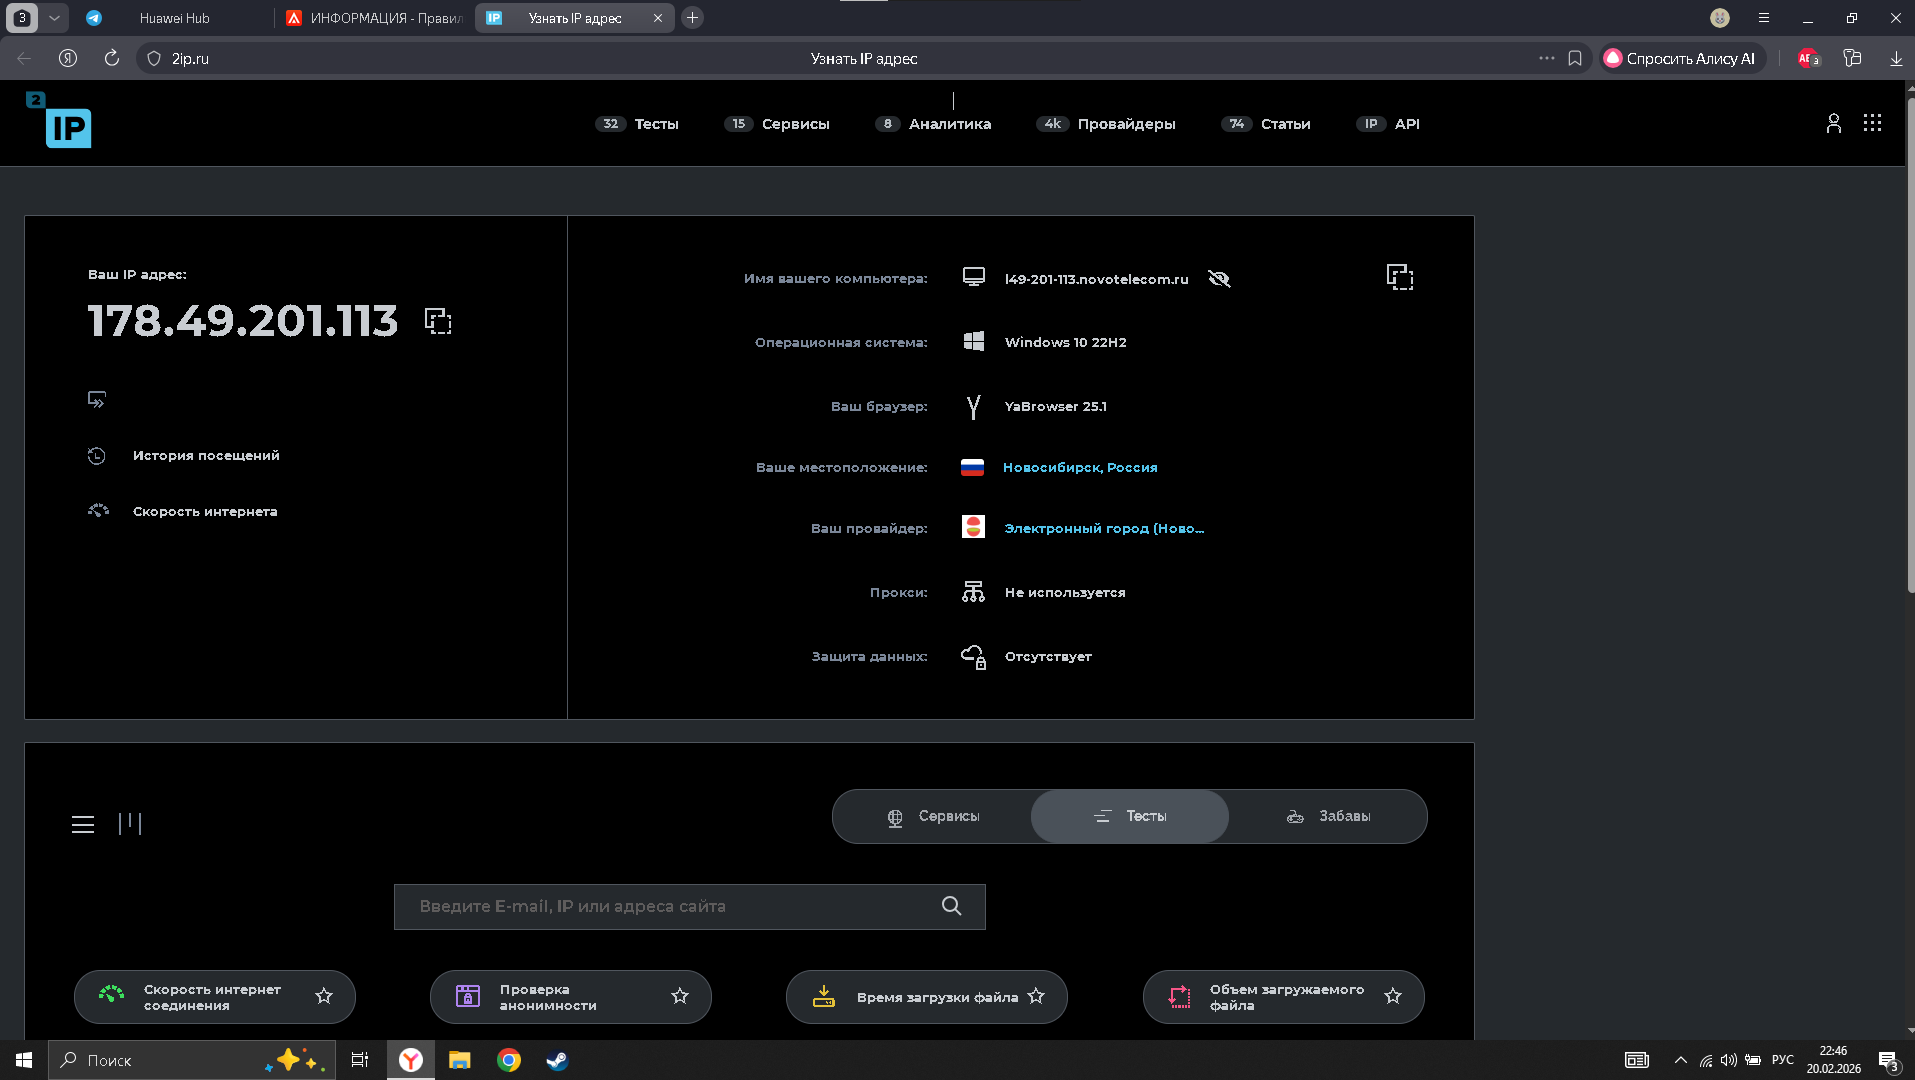Show hidden system tray icons
This screenshot has height=1080, width=1915.
tap(1680, 1060)
